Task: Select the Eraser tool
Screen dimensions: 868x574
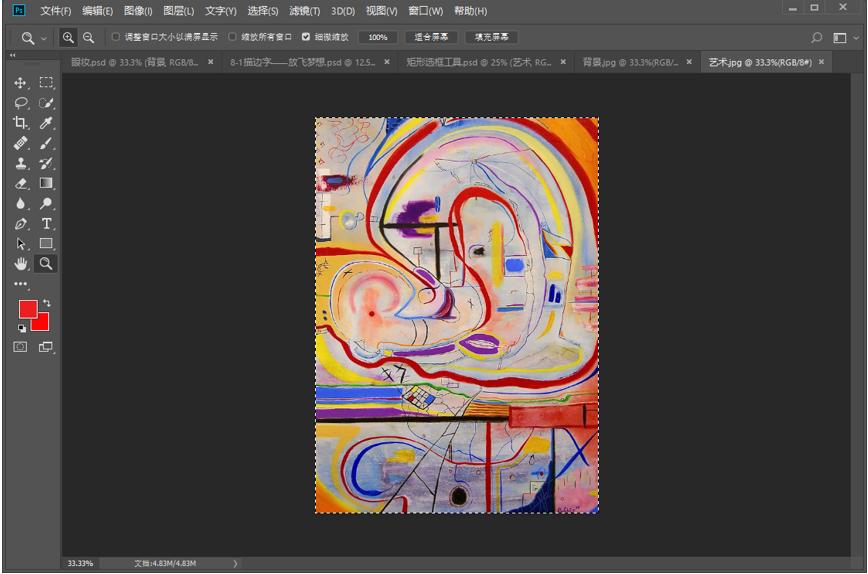Action: 20,183
